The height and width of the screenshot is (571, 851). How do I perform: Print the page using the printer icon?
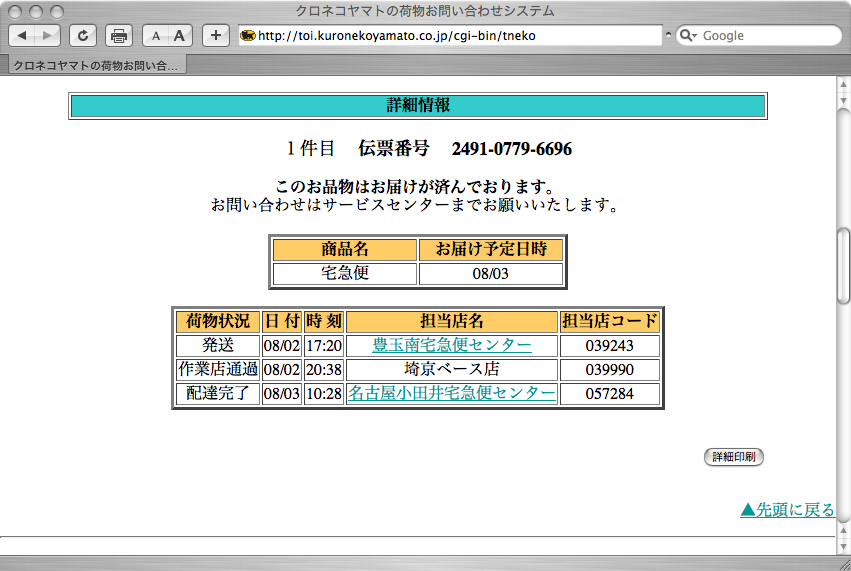(x=119, y=36)
